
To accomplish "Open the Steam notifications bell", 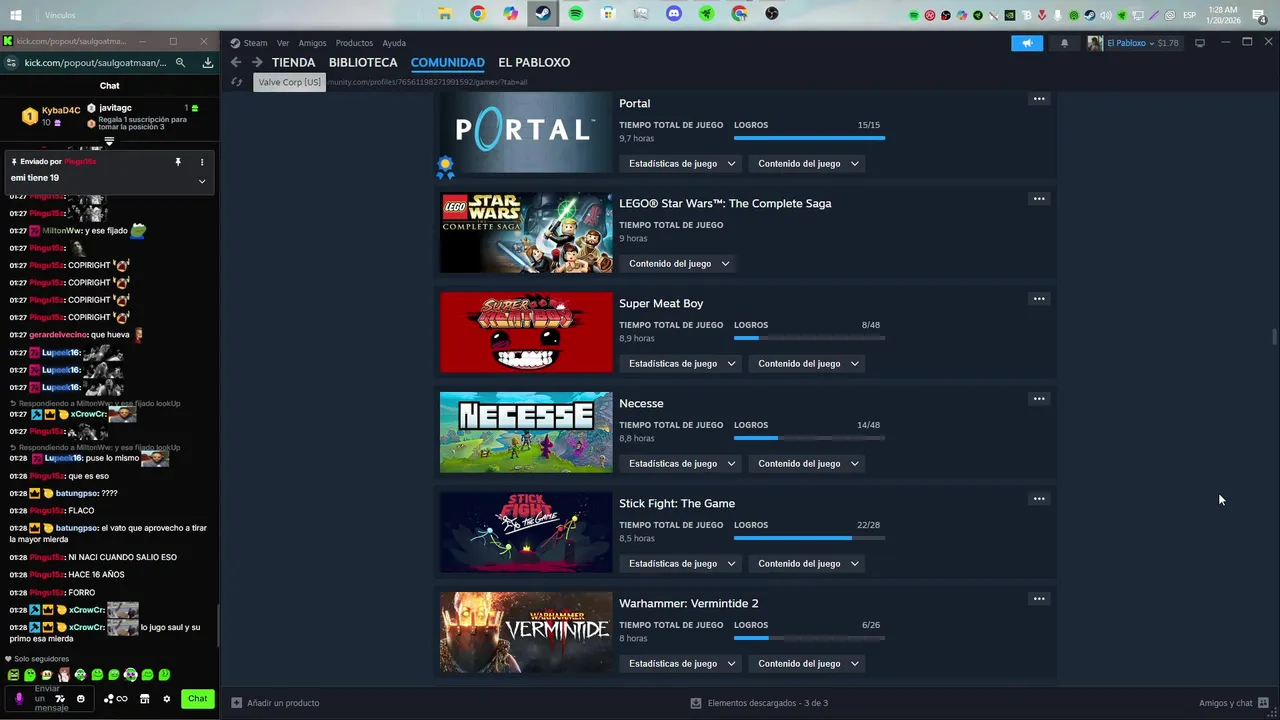I will click(x=1064, y=43).
